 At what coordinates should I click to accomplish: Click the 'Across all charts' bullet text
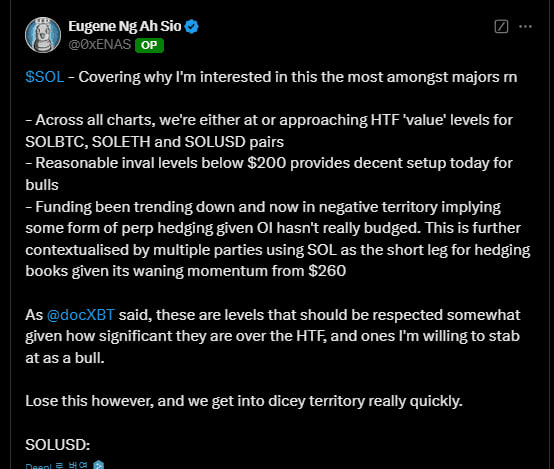(269, 120)
